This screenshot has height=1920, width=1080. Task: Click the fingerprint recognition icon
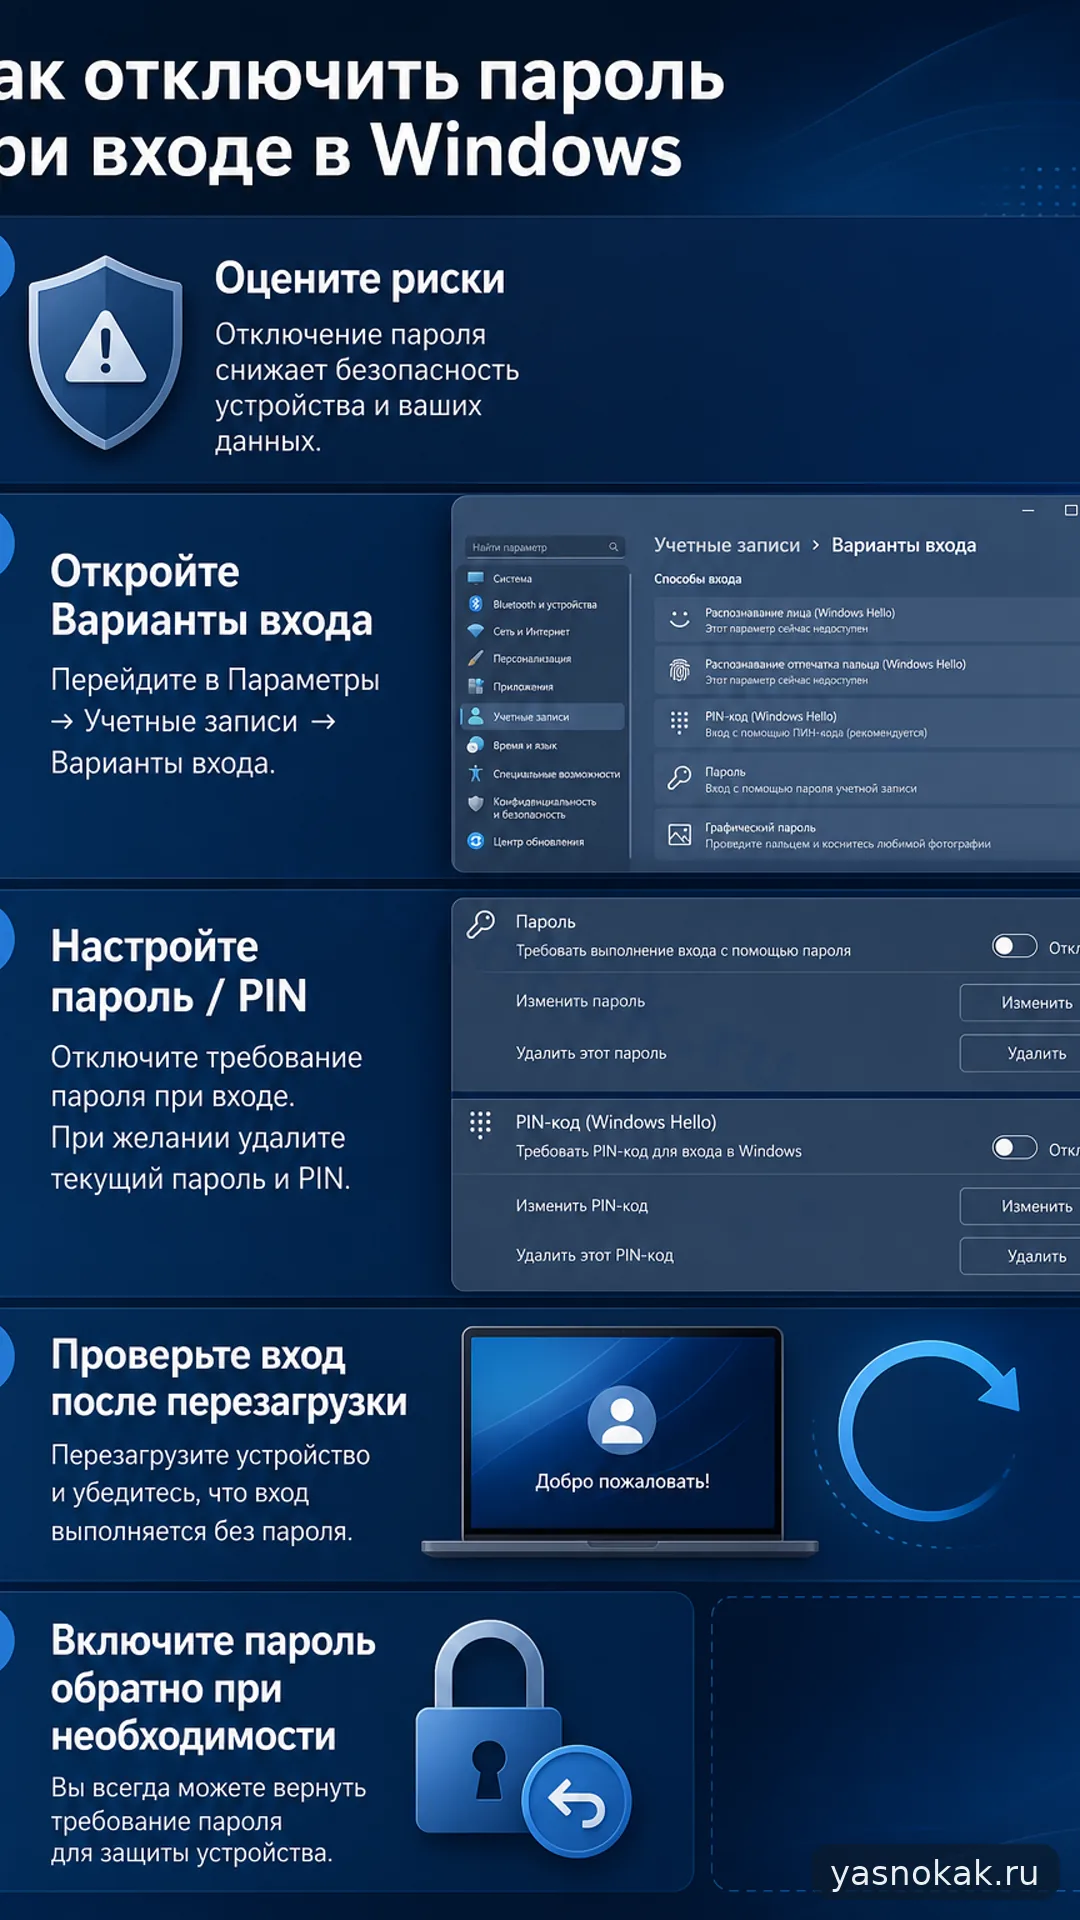coord(680,670)
